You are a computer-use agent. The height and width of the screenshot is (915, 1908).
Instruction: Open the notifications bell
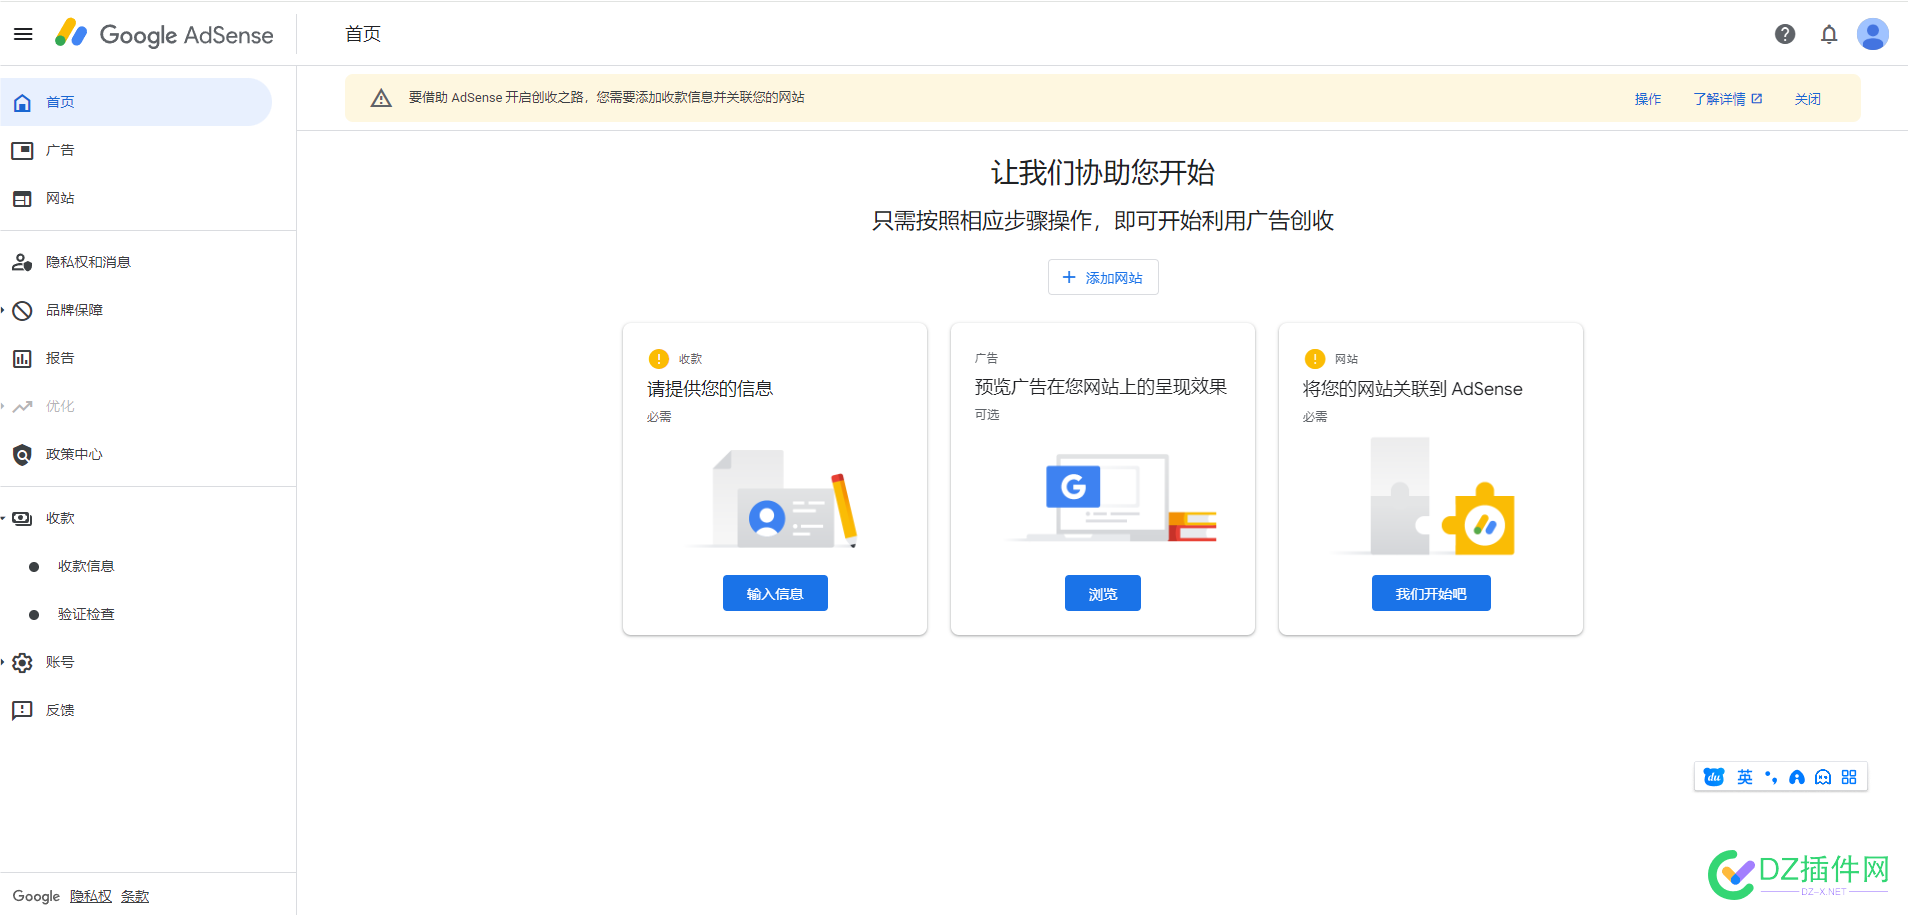pyautogui.click(x=1829, y=34)
